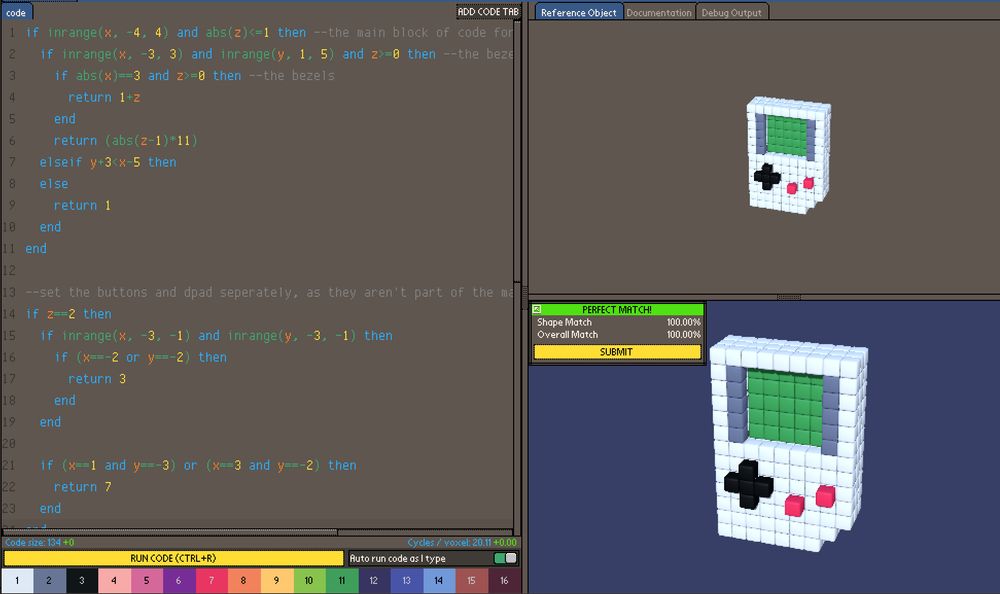Click the line 13 '--set the buttons' comment
Screen dimensions: 1000x594
269,292
